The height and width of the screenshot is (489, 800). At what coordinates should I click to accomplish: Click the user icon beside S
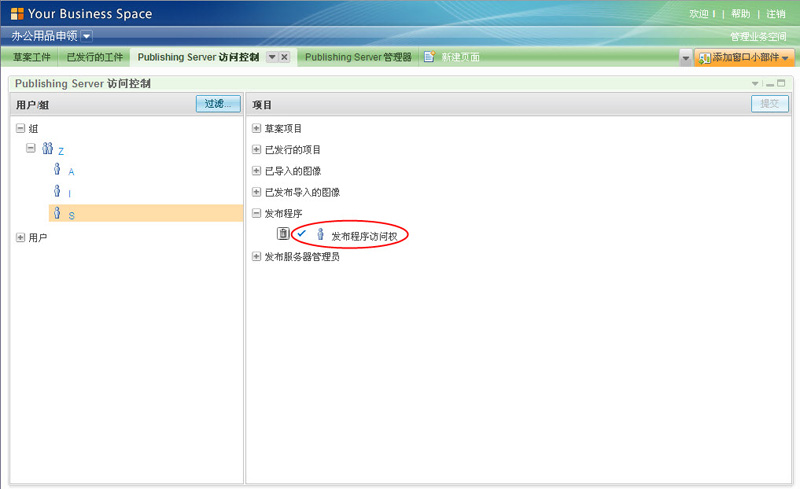point(57,212)
